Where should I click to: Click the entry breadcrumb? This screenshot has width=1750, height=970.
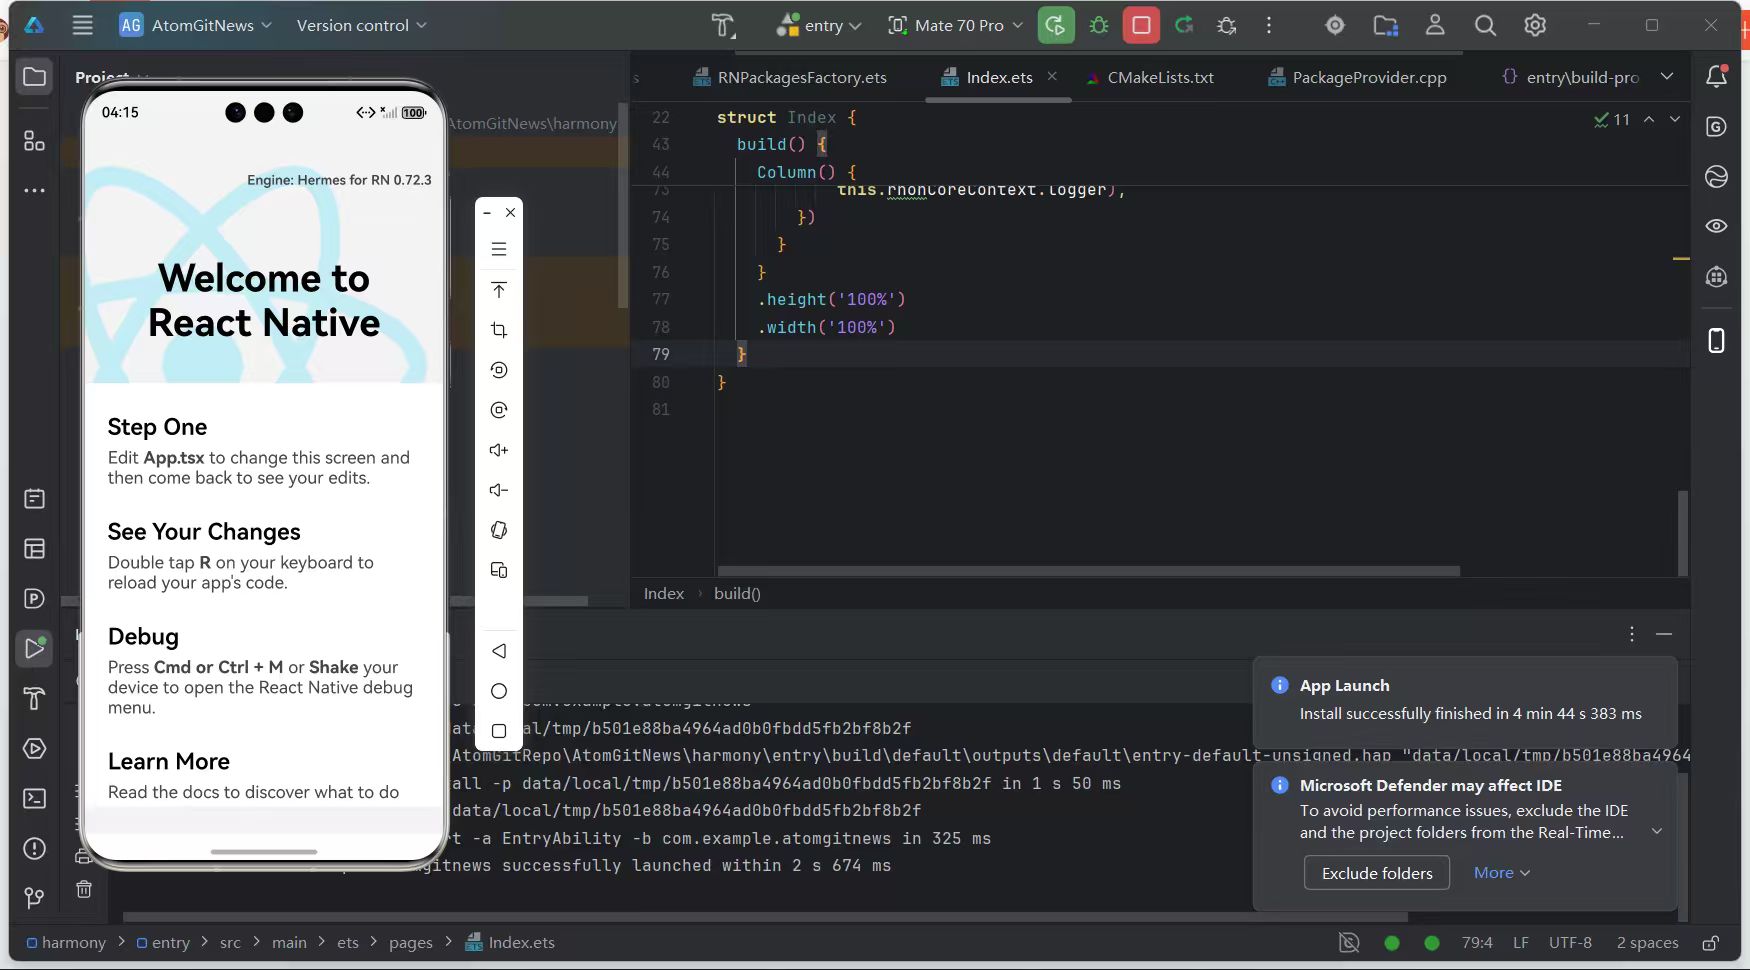click(163, 942)
